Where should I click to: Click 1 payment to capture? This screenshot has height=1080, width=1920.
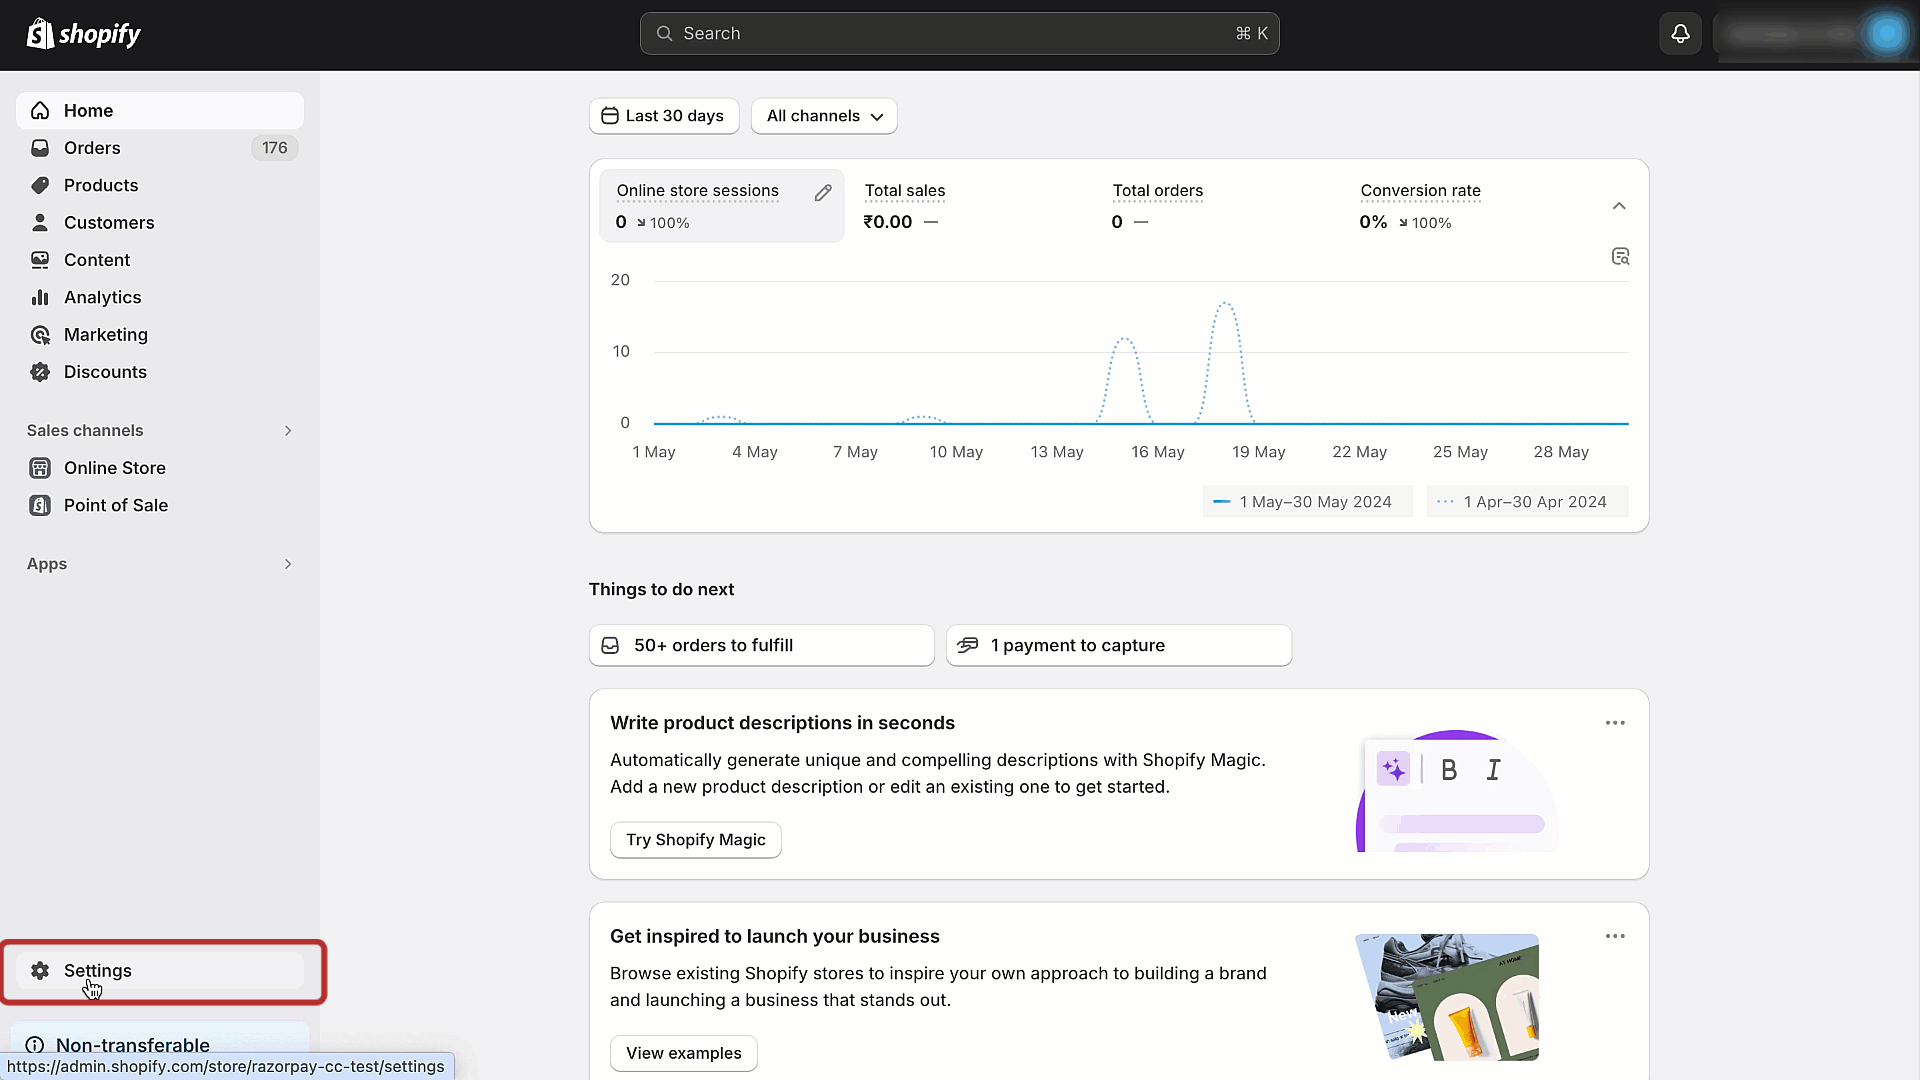(x=1119, y=646)
